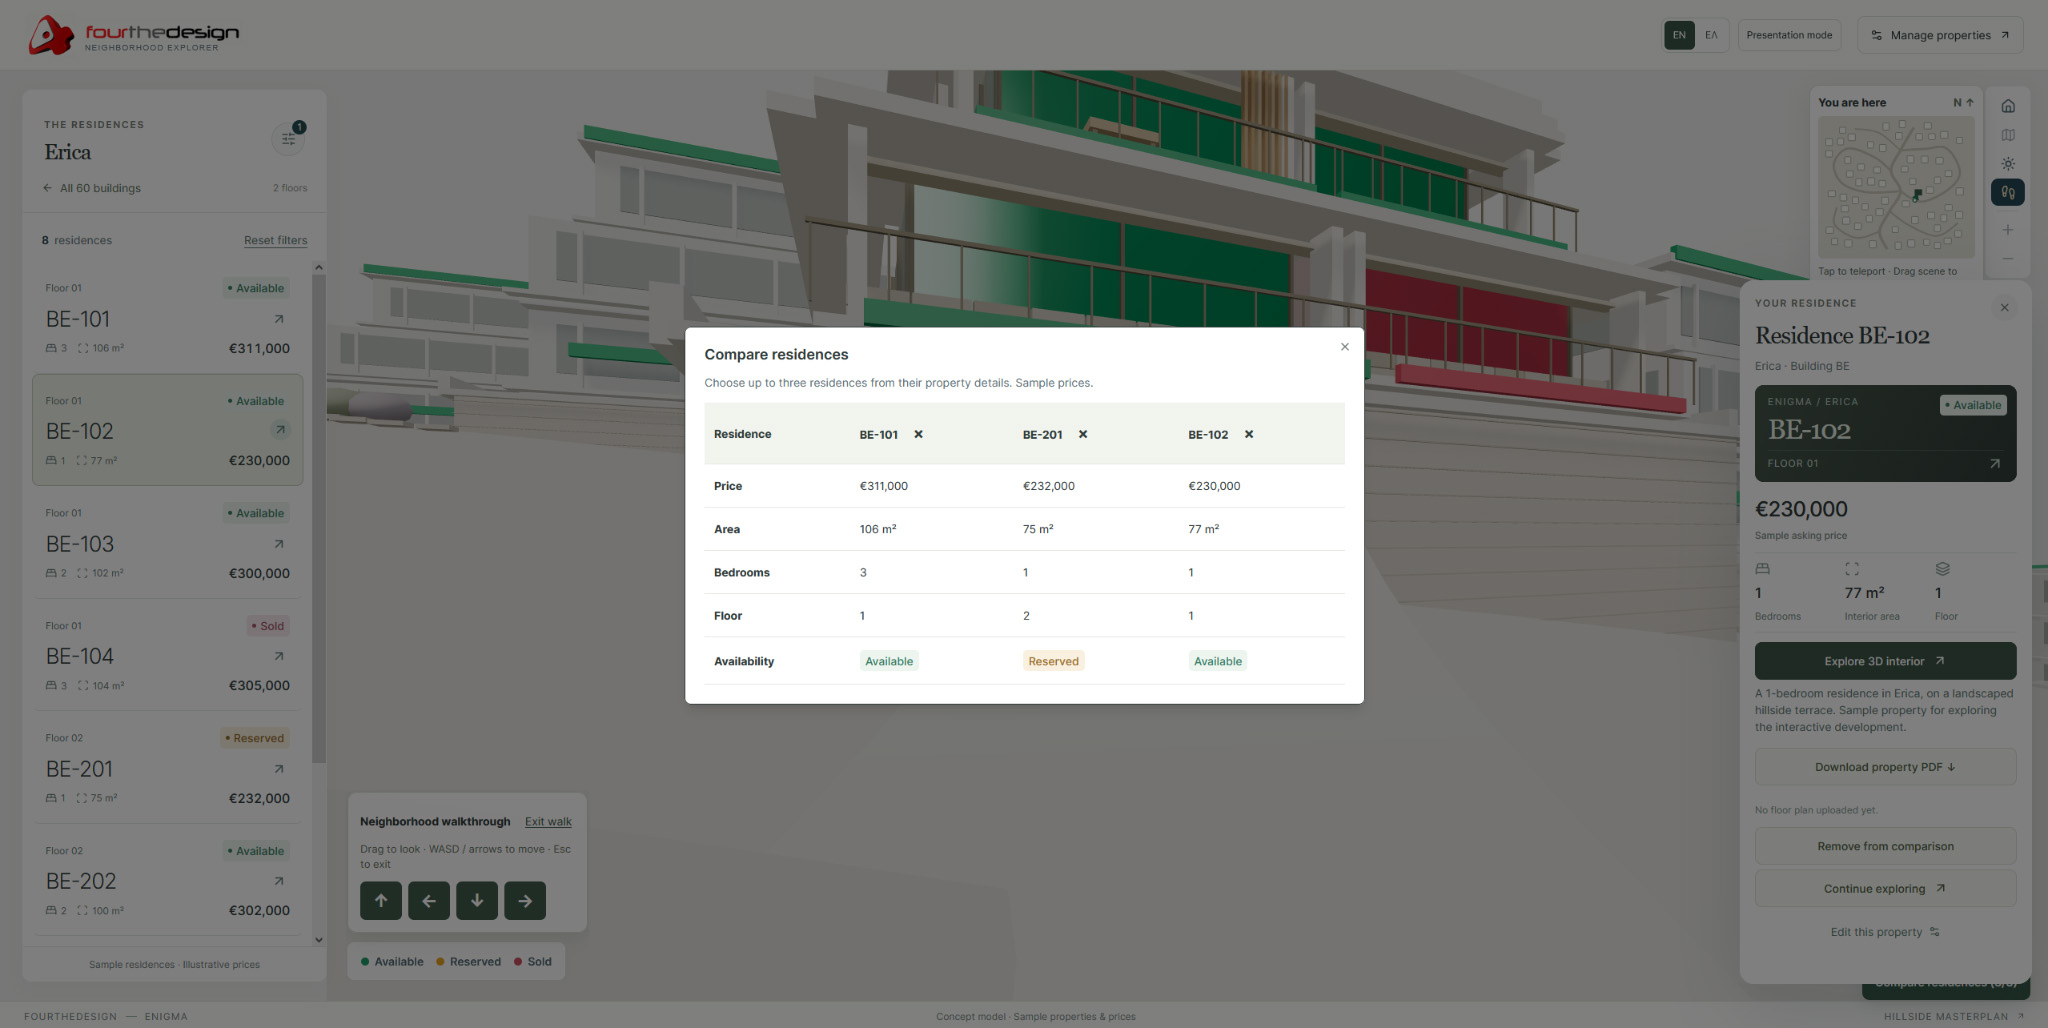Click Remove from comparison button

1885,846
